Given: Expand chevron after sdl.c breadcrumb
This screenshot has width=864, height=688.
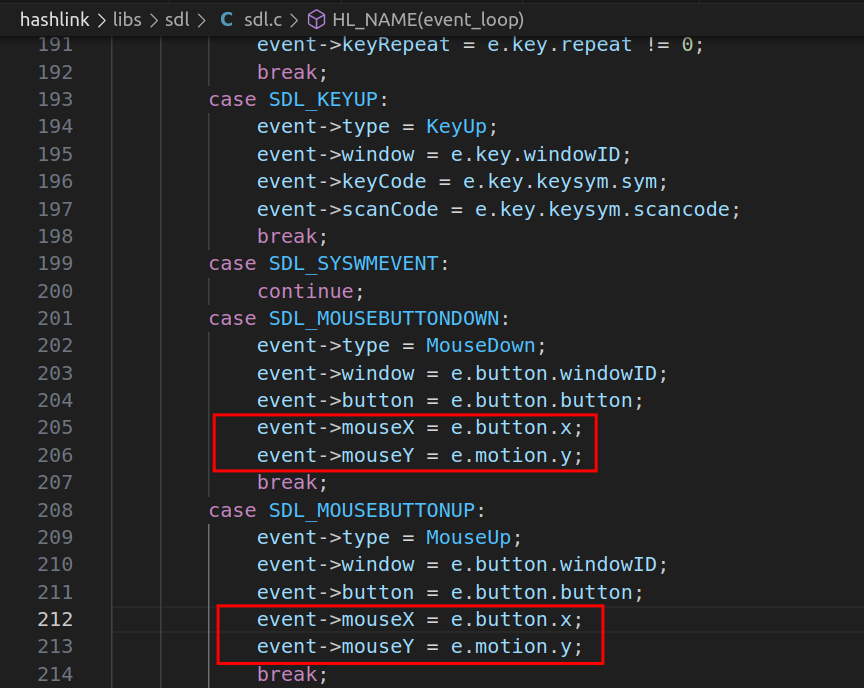Looking at the screenshot, I should click(x=294, y=21).
